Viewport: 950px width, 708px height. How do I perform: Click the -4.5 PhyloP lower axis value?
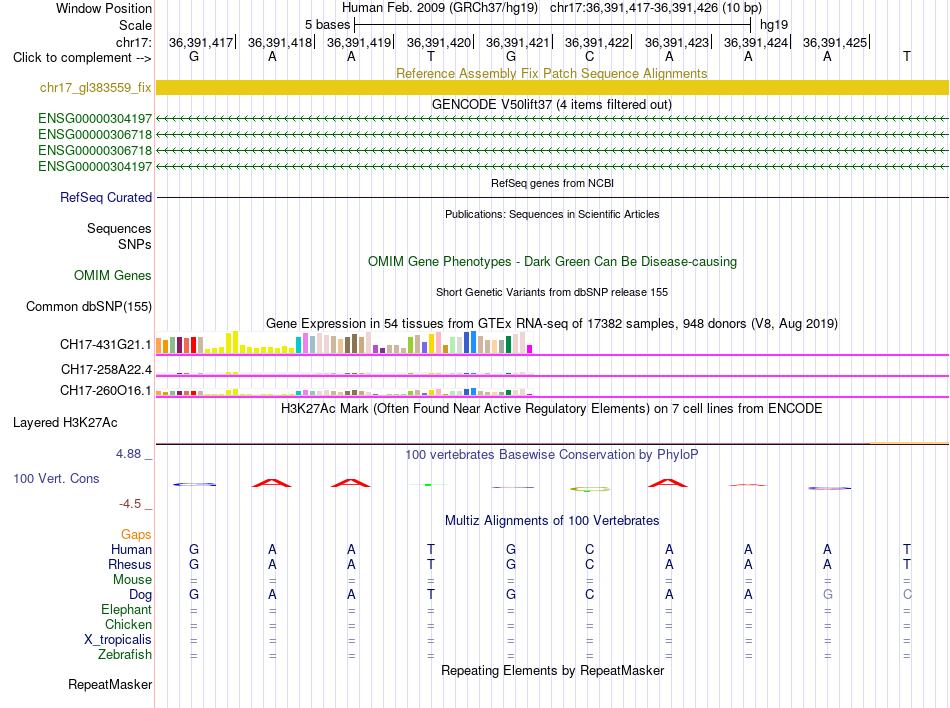pos(130,504)
